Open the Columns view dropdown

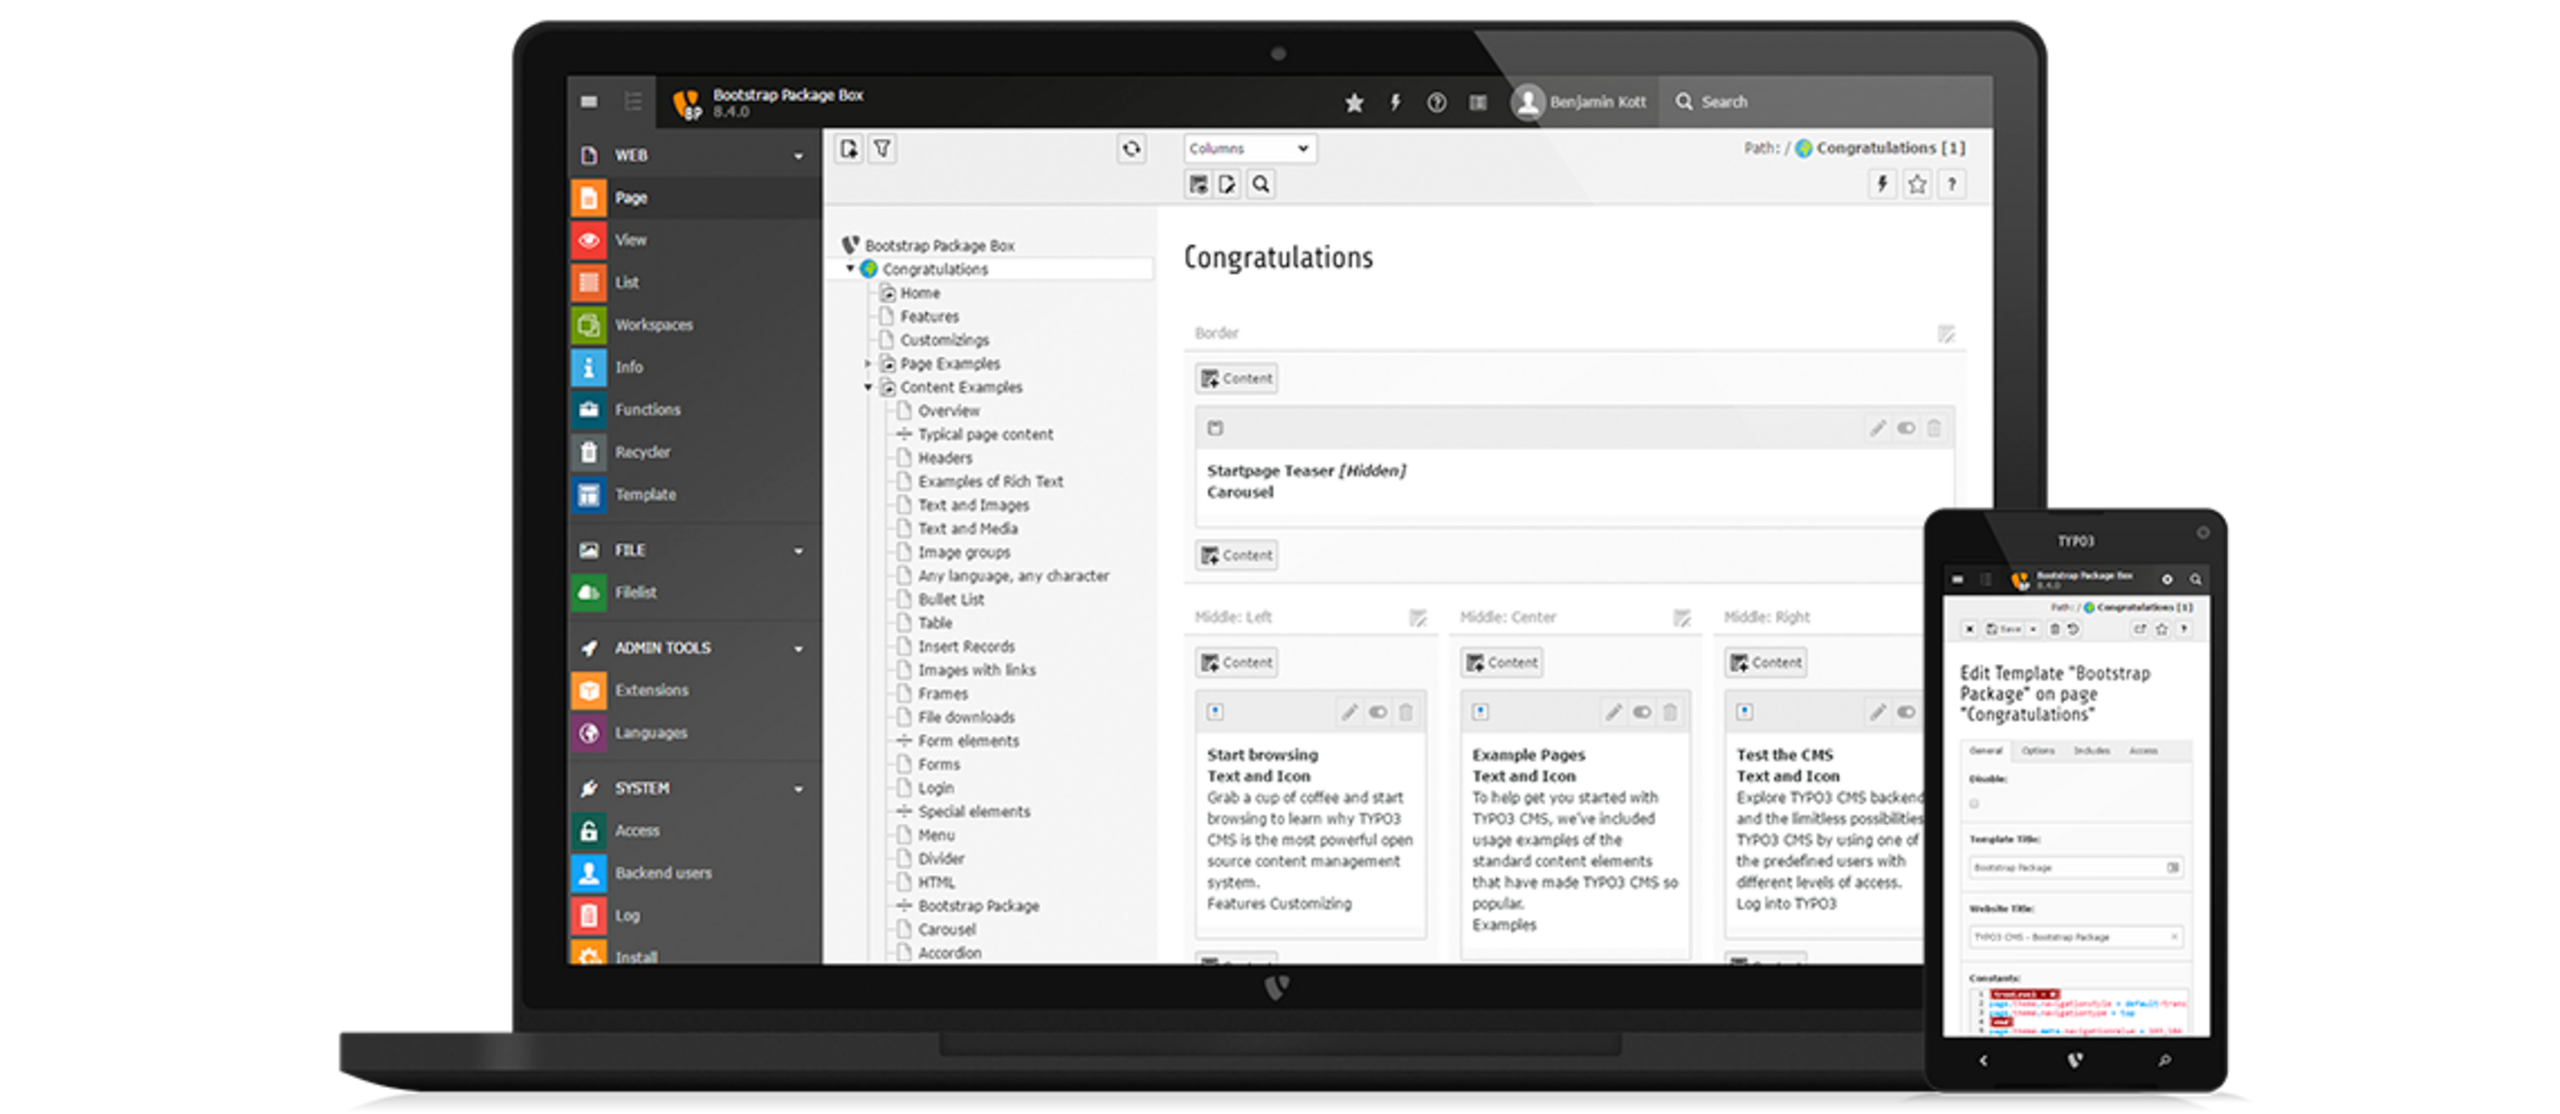(x=1250, y=148)
